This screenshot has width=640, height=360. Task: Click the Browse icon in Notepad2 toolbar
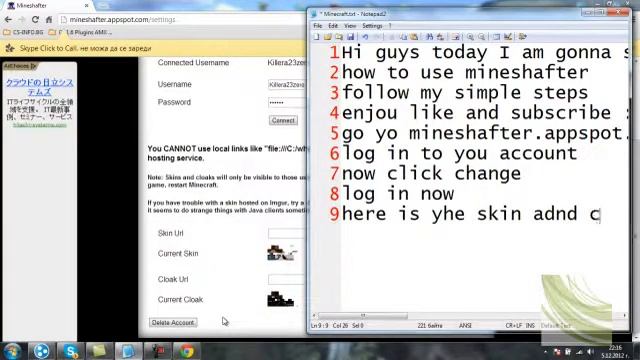[x=339, y=37]
